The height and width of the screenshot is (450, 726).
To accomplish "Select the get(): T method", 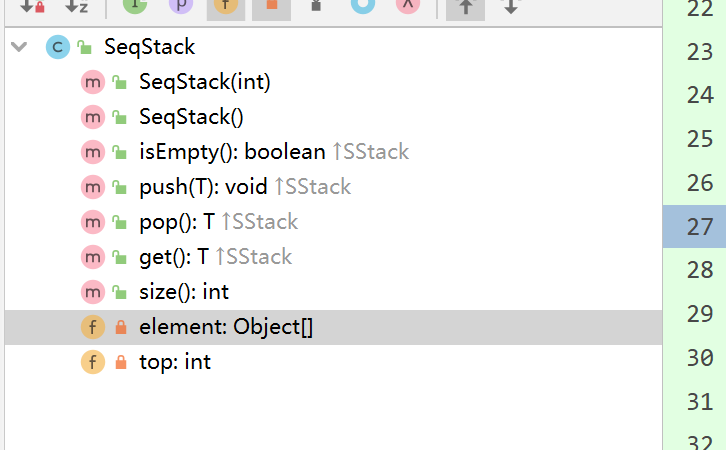I will pos(174,257).
